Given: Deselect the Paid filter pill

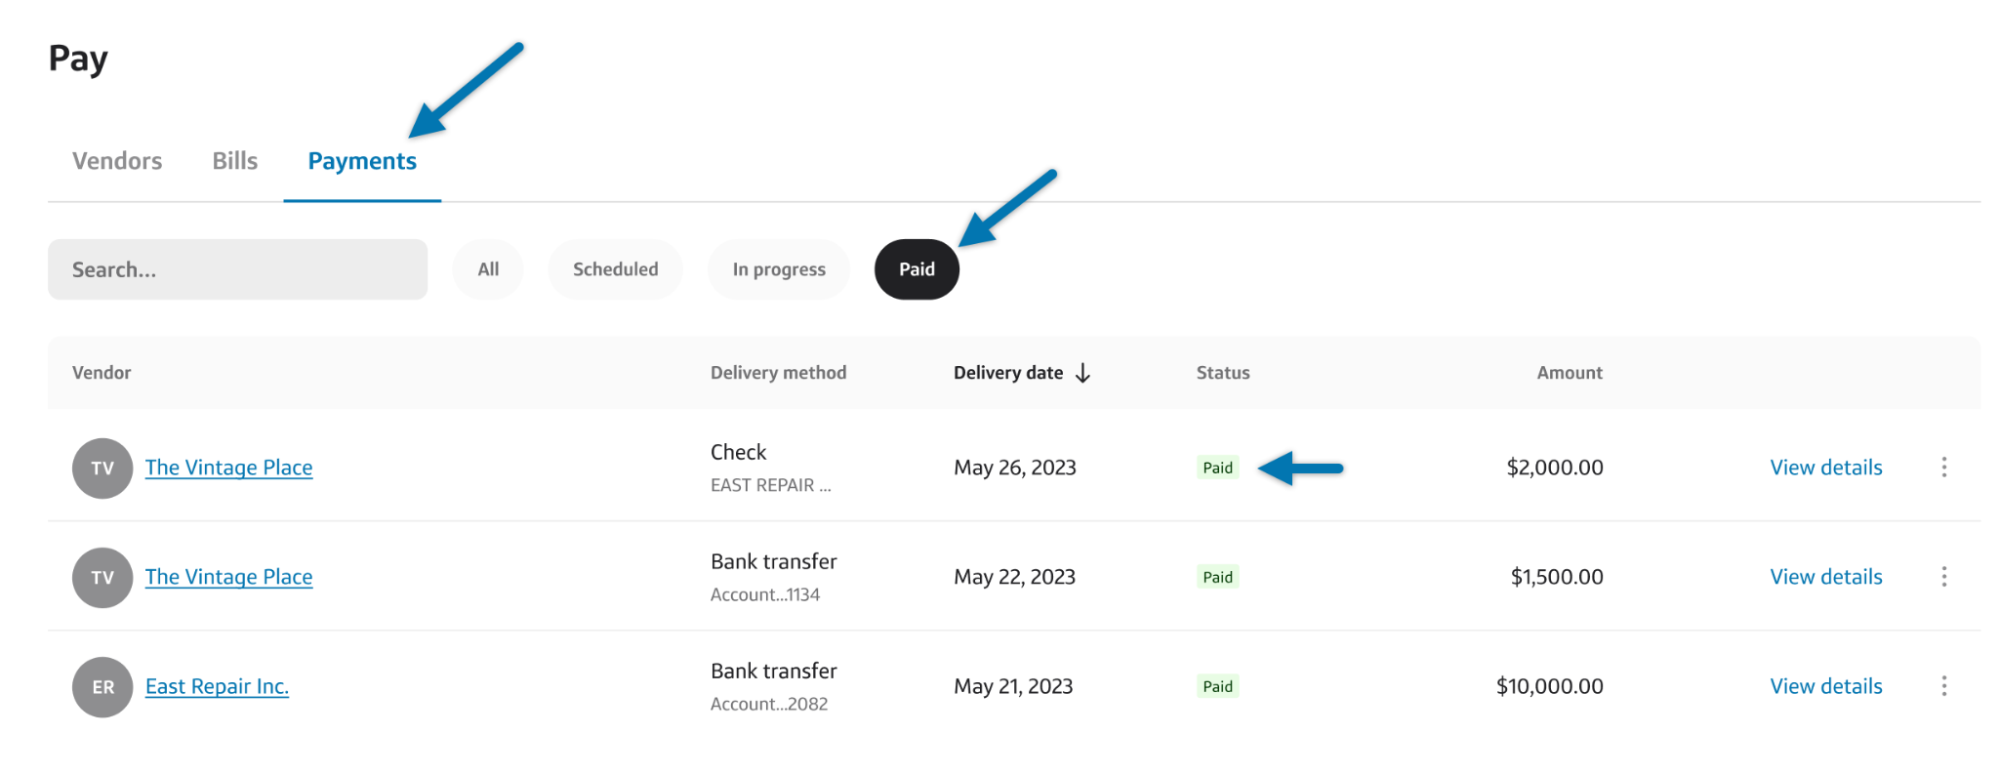Looking at the screenshot, I should tap(915, 269).
